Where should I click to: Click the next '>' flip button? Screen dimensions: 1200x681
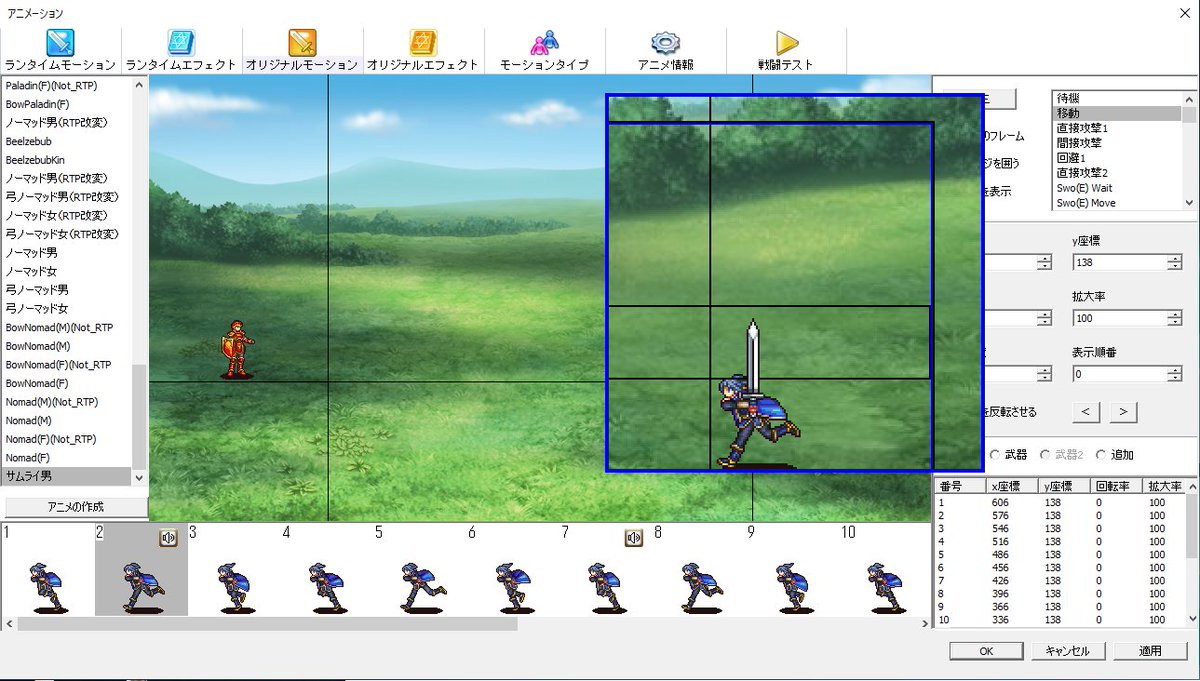[x=1123, y=411]
